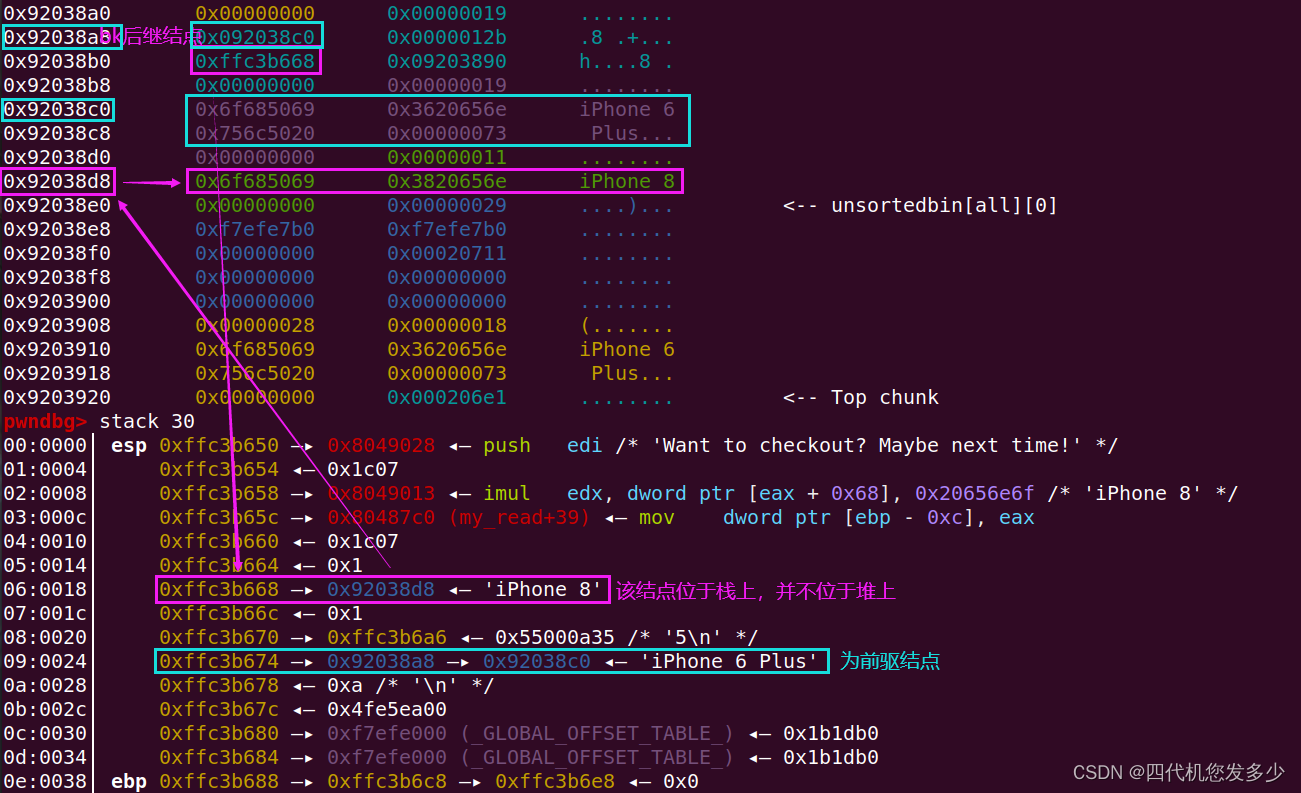Select code address 0x8049013
The image size is (1301, 793).
click(x=381, y=493)
